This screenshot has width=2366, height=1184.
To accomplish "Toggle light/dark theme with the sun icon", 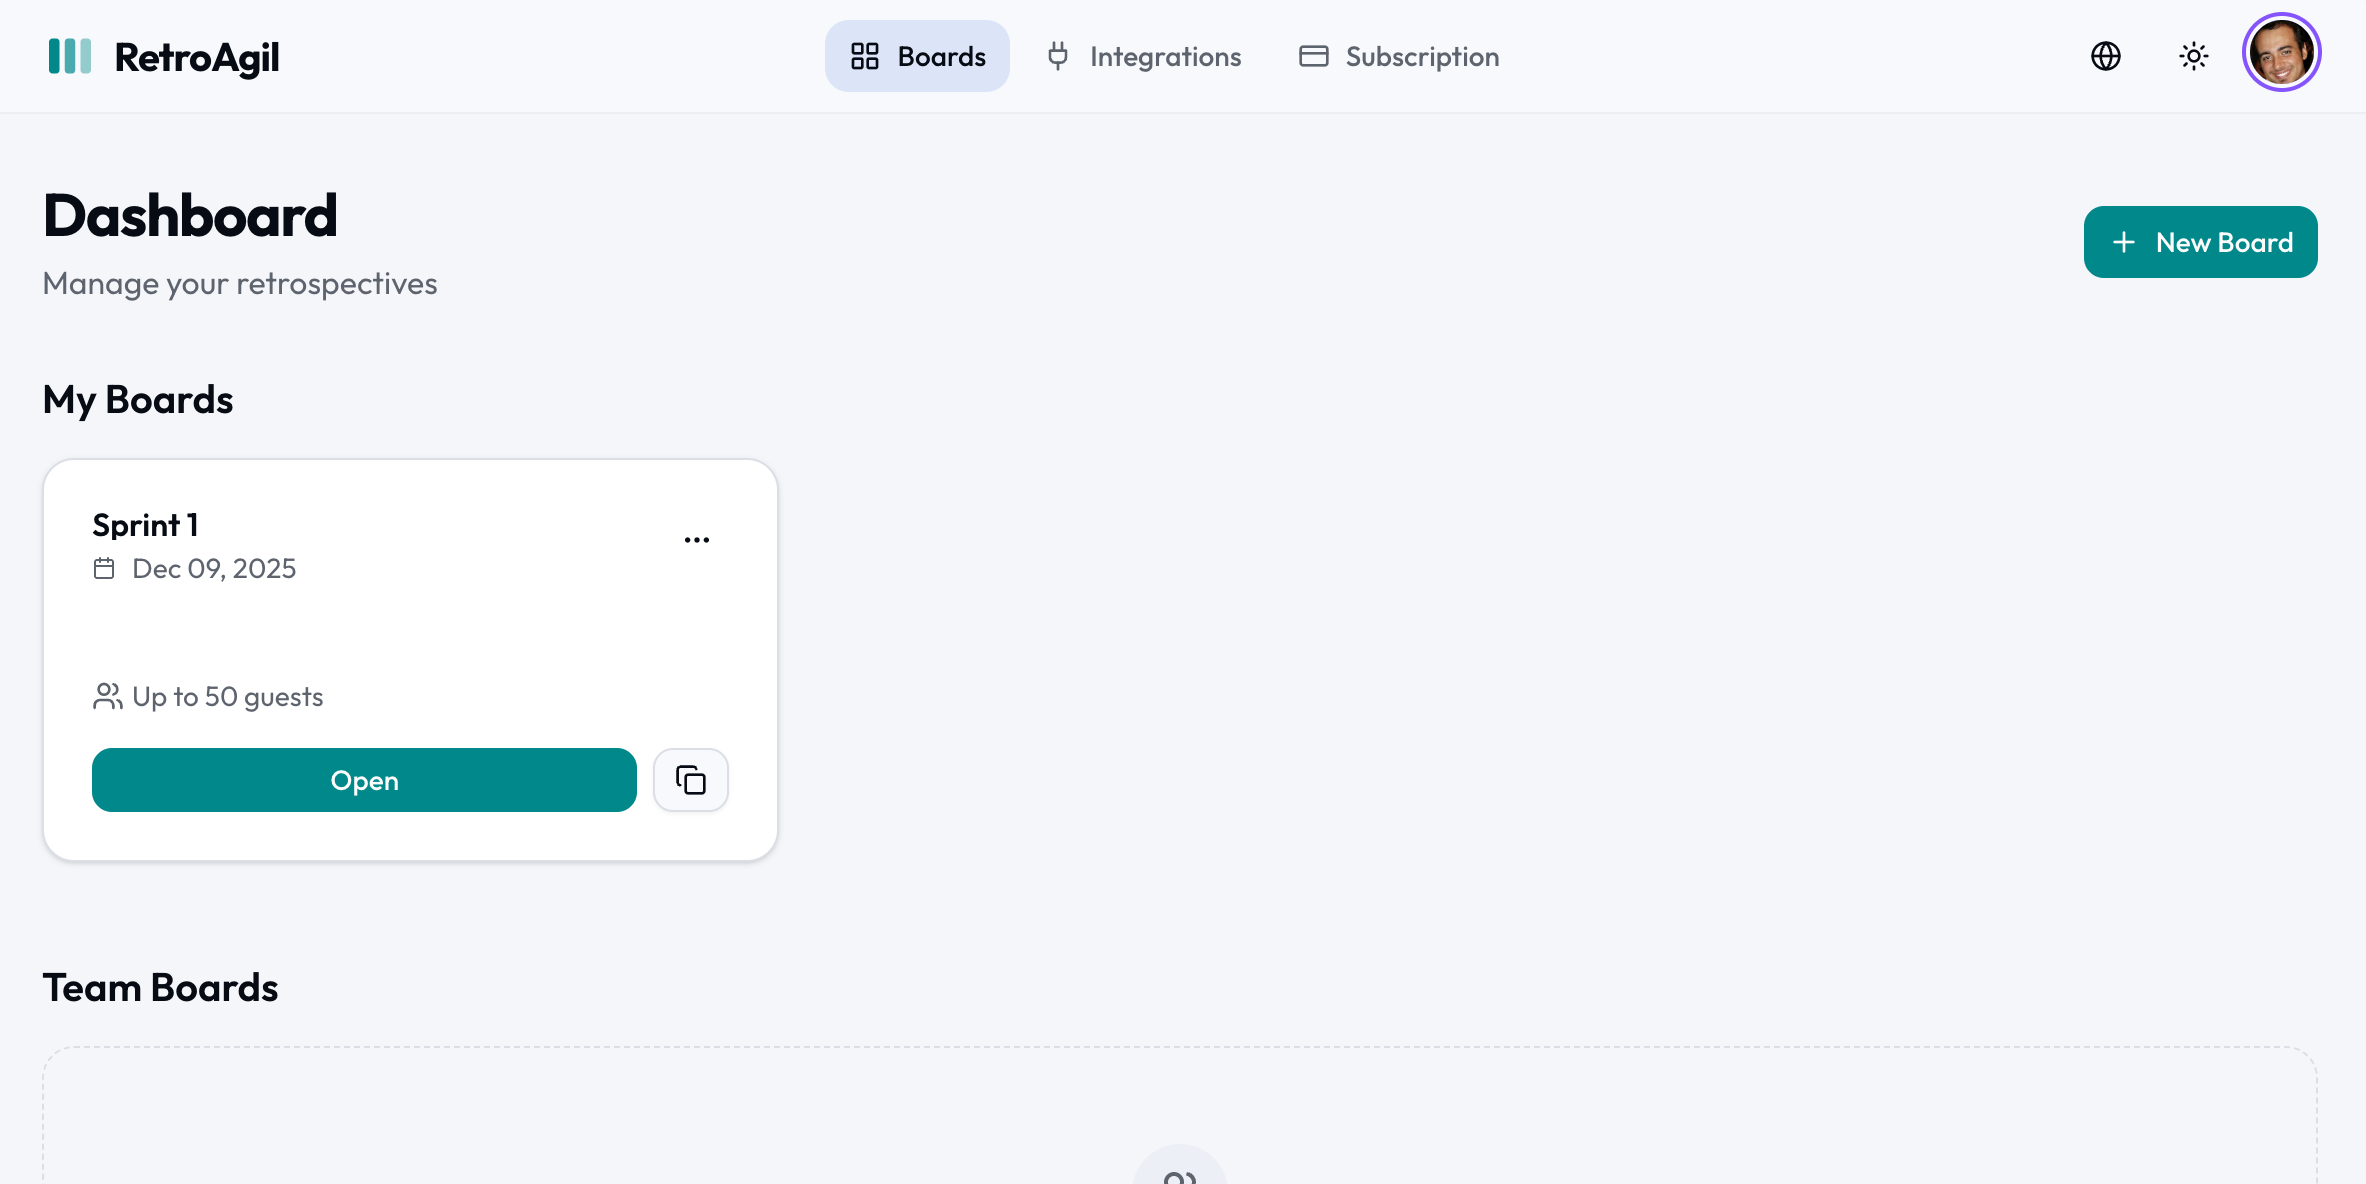I will 2193,56.
